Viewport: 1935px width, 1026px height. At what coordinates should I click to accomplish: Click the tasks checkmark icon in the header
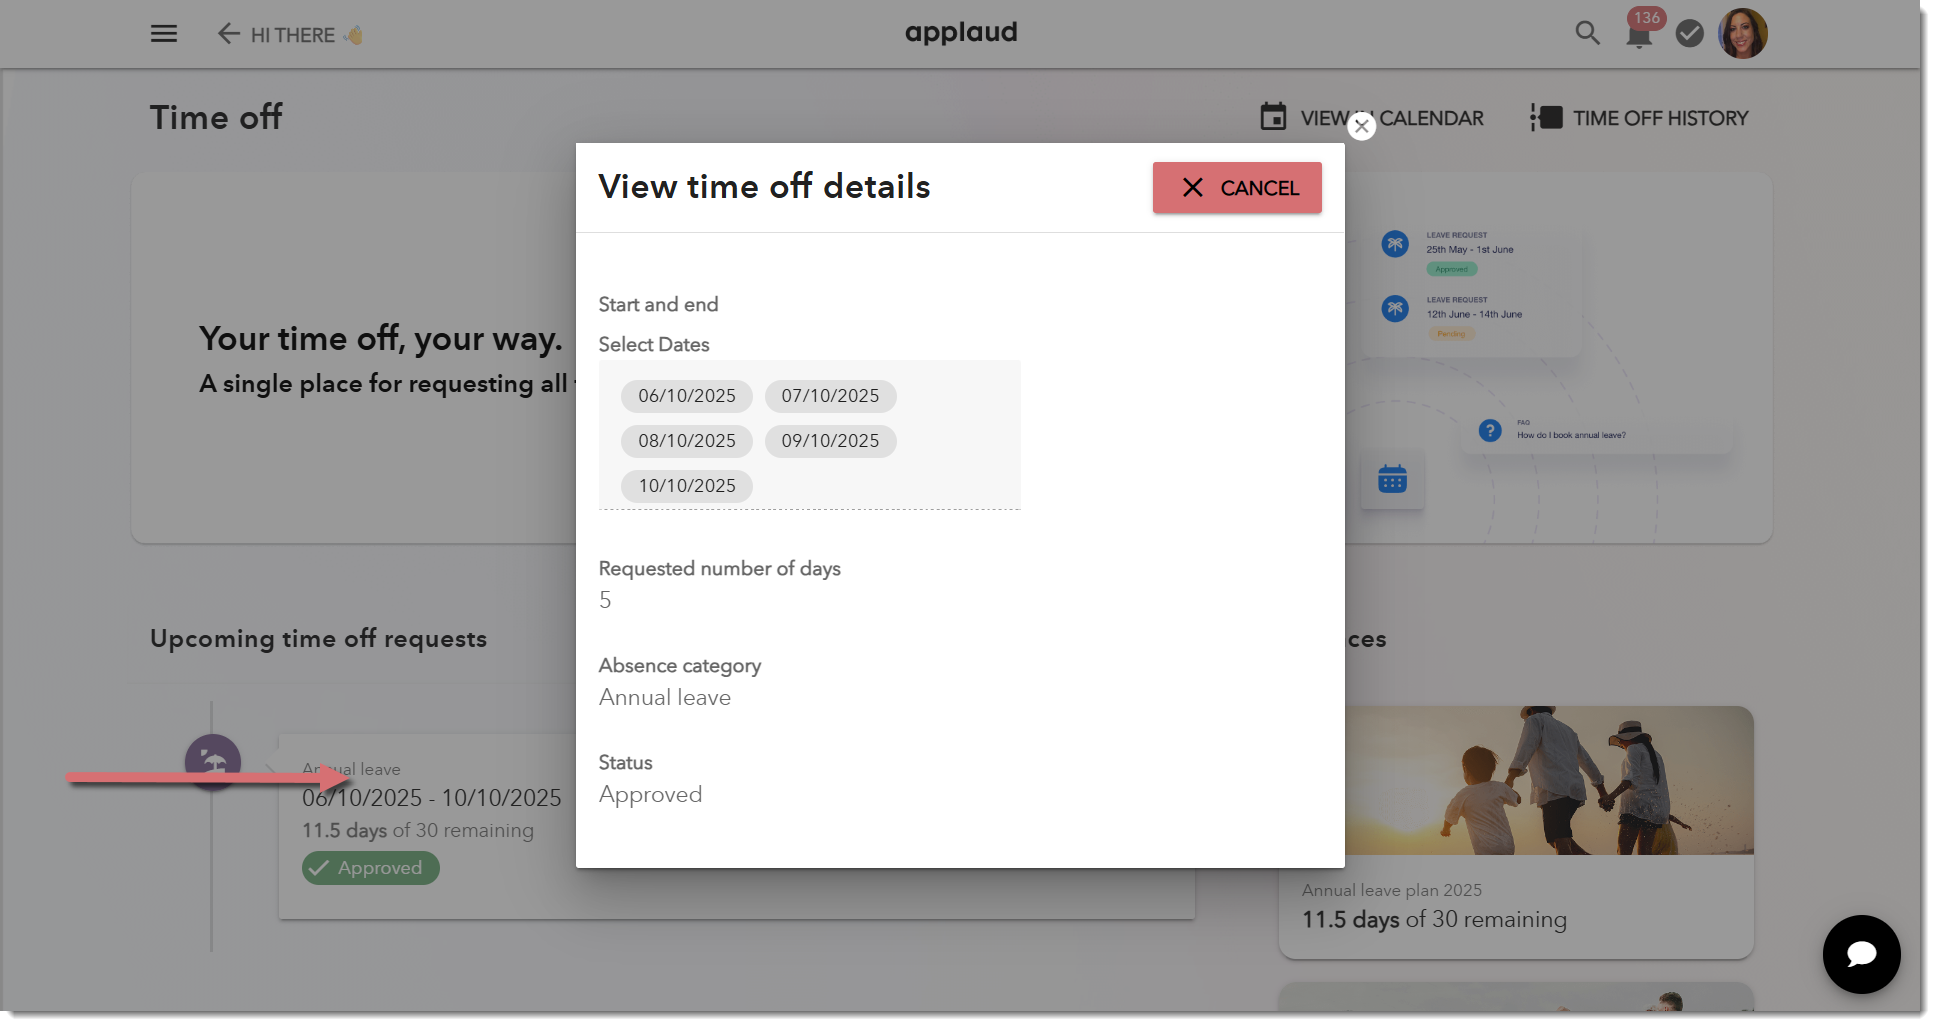pyautogui.click(x=1690, y=33)
